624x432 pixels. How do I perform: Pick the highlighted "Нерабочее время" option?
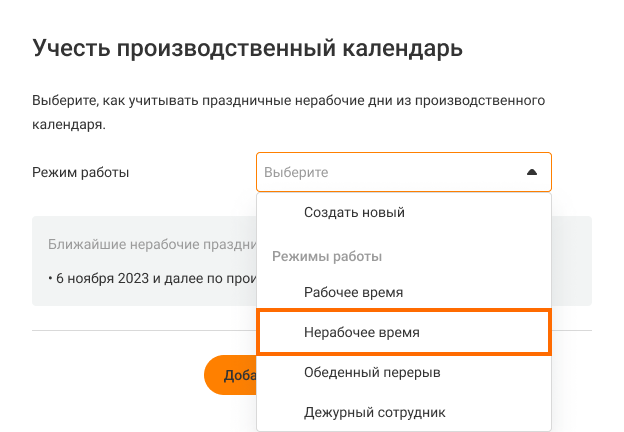tap(361, 332)
